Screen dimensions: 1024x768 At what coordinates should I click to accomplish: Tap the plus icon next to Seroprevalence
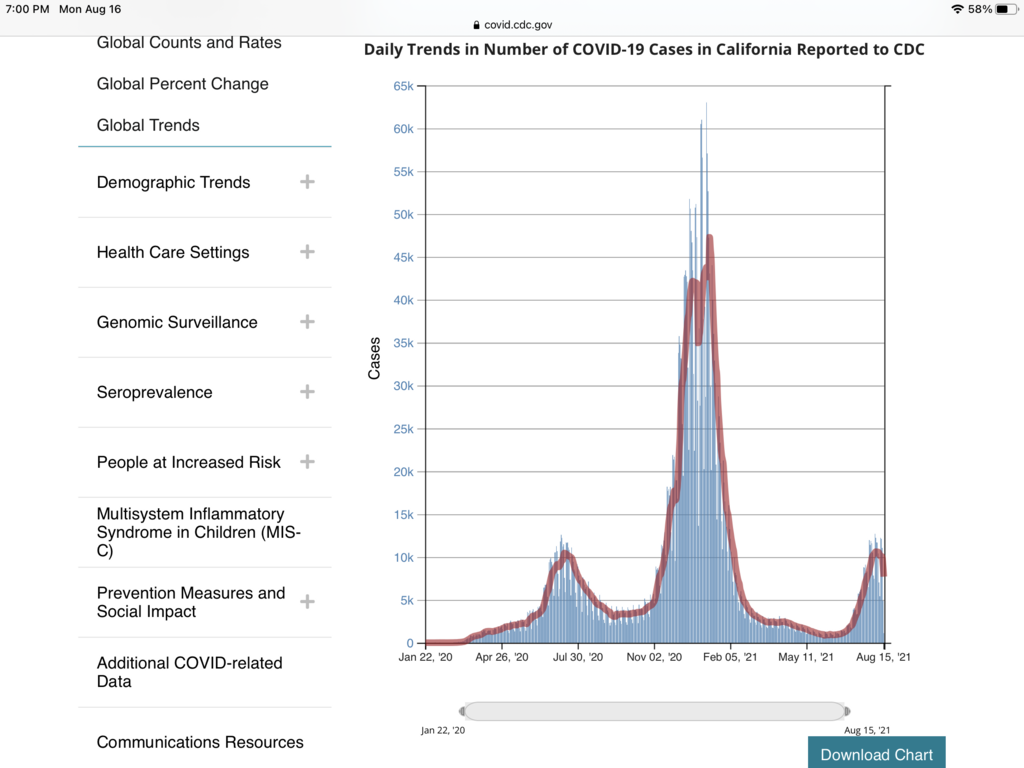click(307, 392)
